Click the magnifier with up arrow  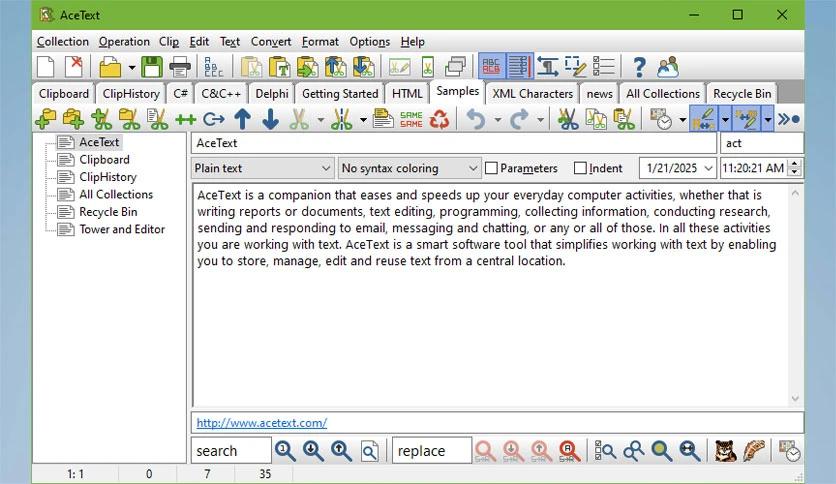pyautogui.click(x=341, y=451)
